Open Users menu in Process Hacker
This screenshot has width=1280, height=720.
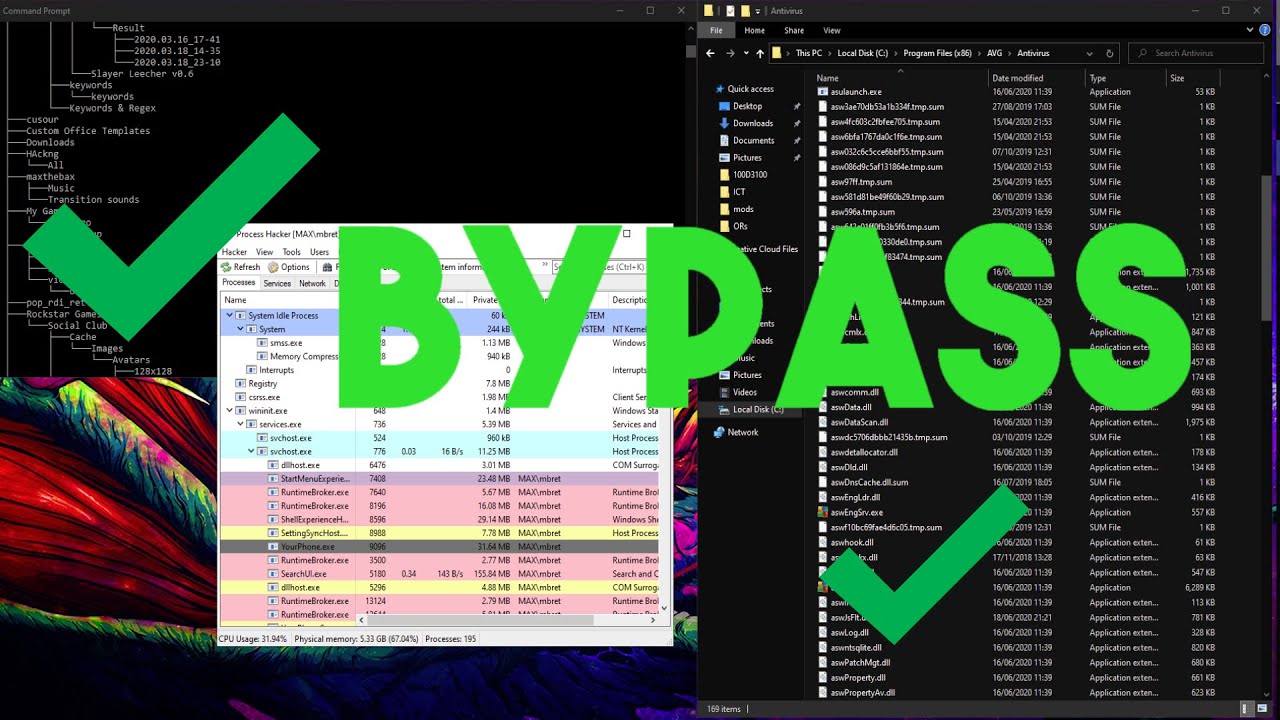tap(319, 252)
